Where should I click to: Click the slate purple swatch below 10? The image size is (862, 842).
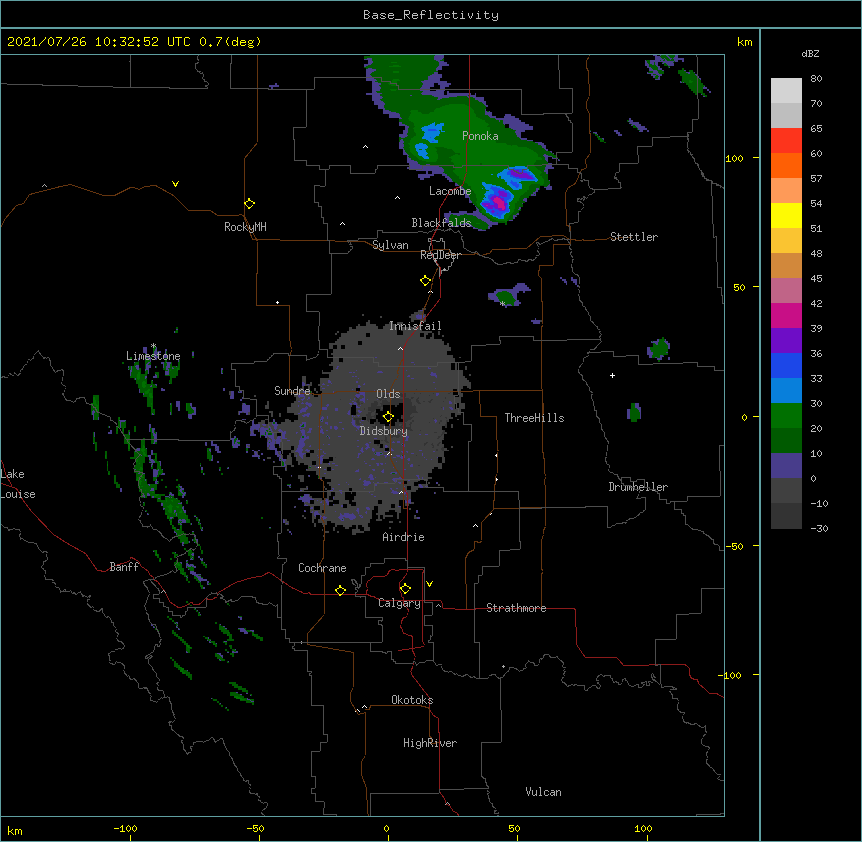[786, 466]
